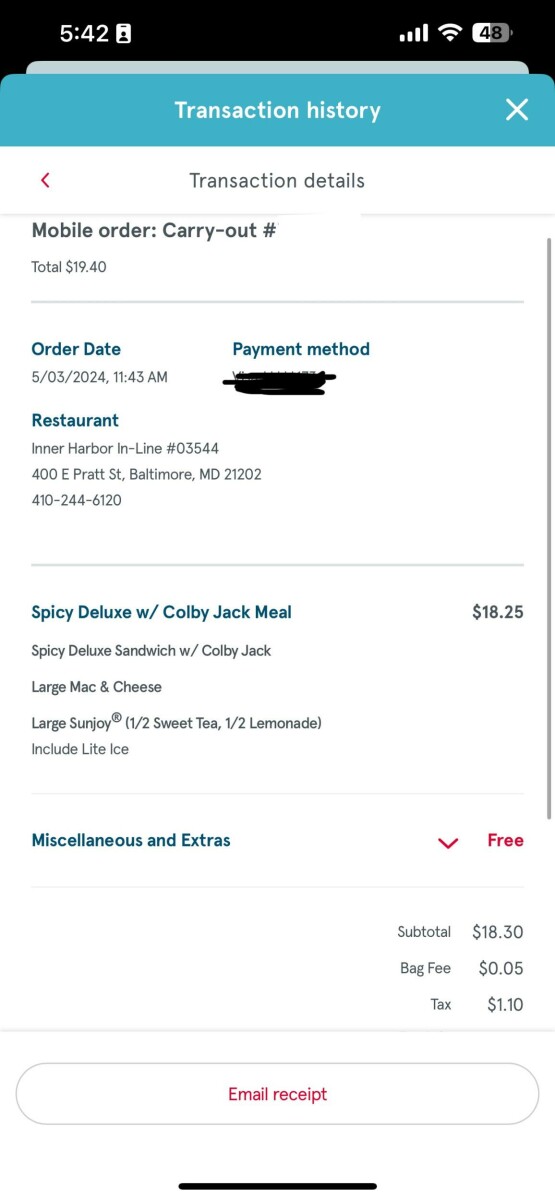The height and width of the screenshot is (1200, 555).
Task: Call restaurant at 410-244-6120
Action: (x=76, y=500)
